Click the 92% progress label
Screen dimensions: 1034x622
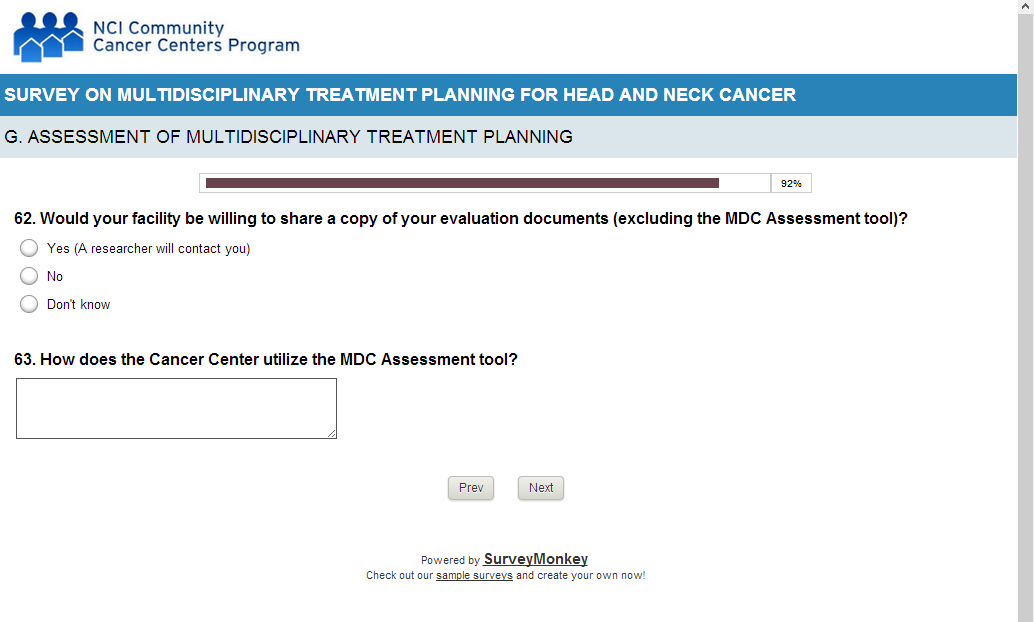tap(791, 184)
